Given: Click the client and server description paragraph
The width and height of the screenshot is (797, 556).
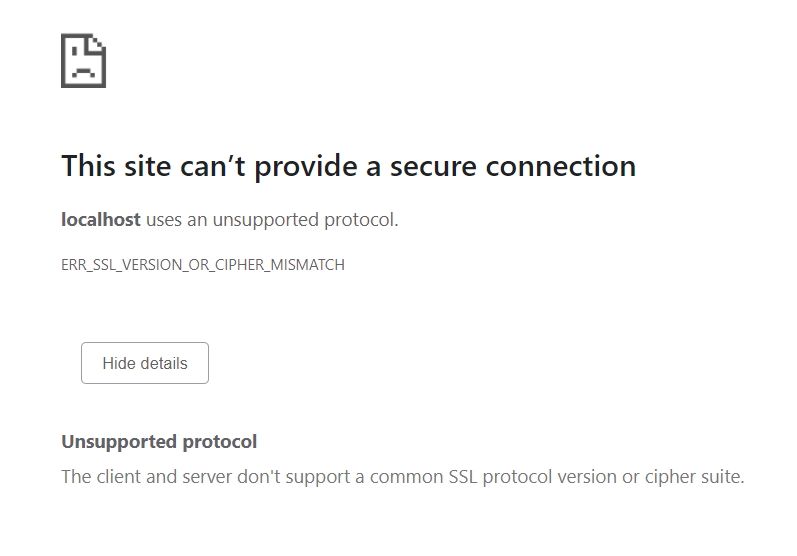Looking at the screenshot, I should pos(402,476).
